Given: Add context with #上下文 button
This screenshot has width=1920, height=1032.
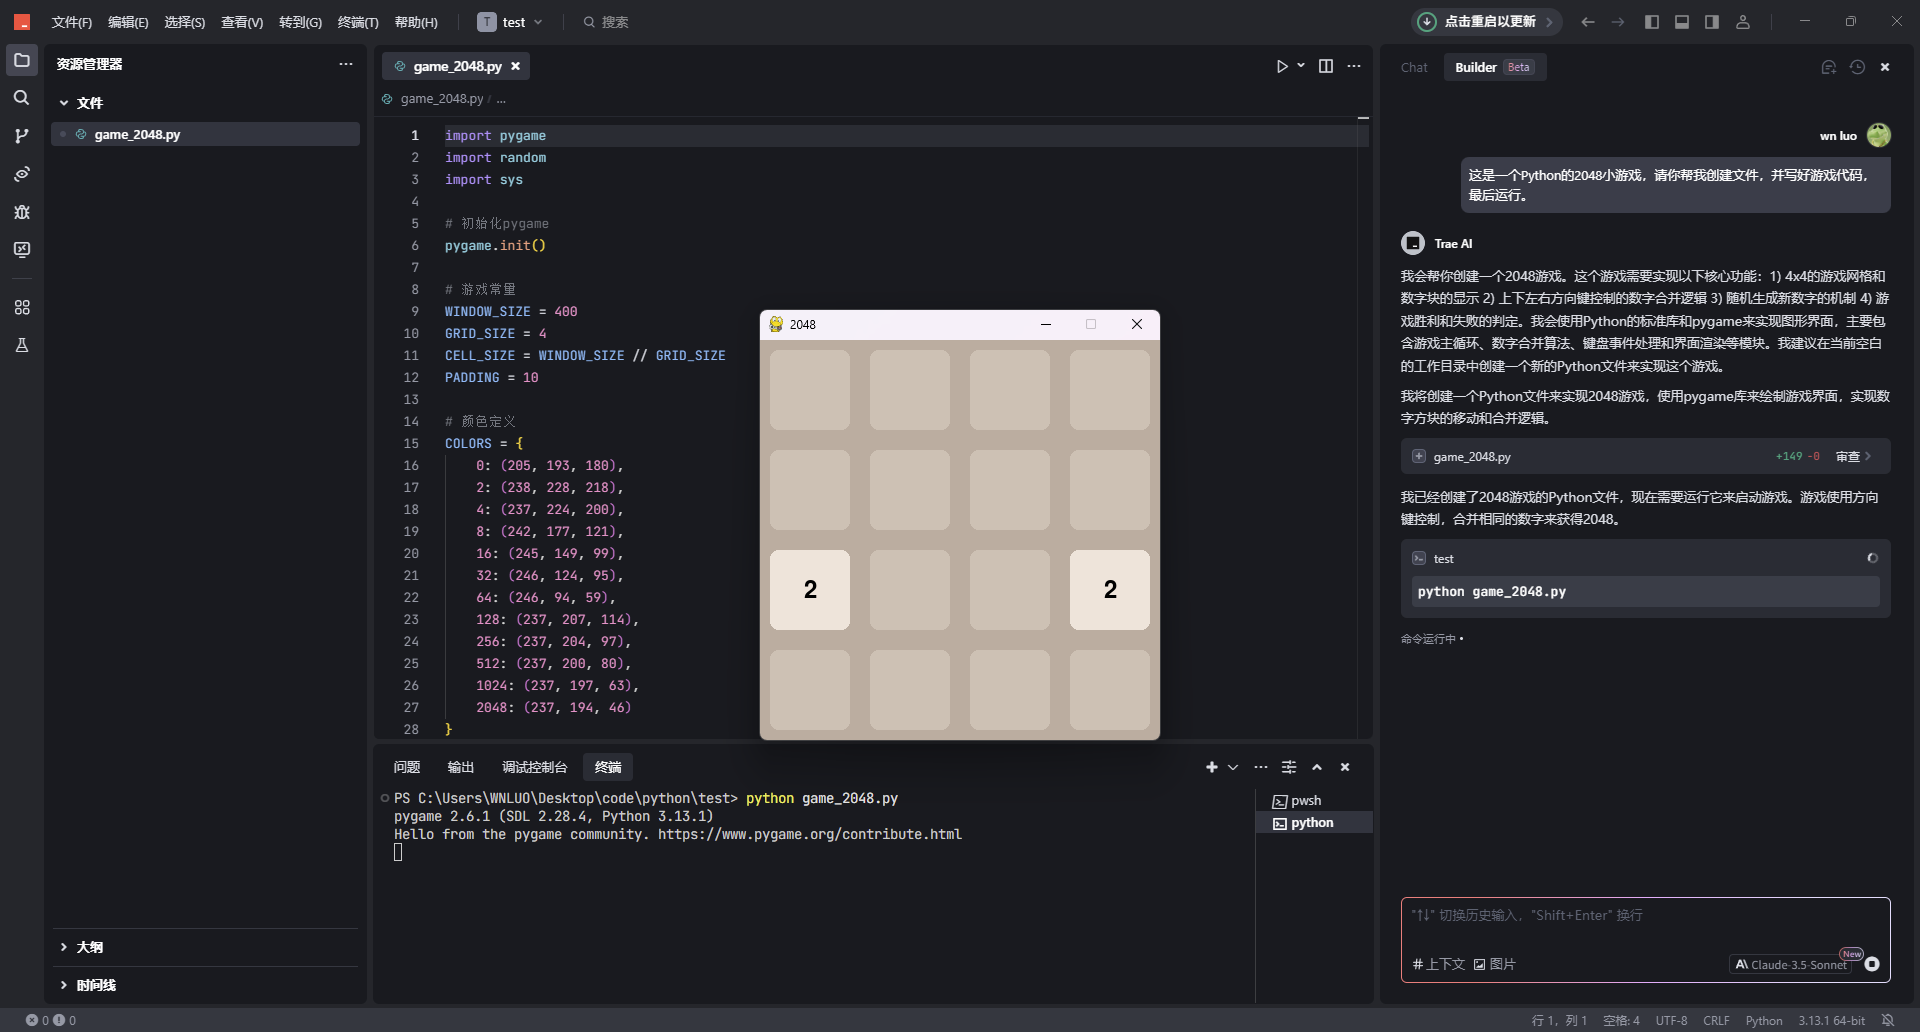Looking at the screenshot, I should 1439,964.
